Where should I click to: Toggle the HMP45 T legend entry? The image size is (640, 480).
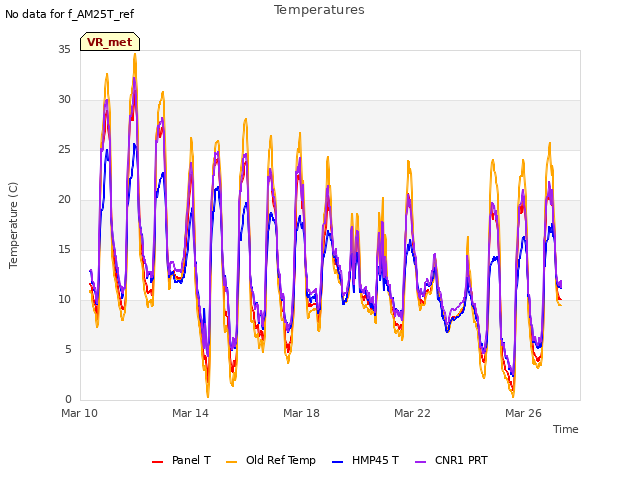(365, 460)
